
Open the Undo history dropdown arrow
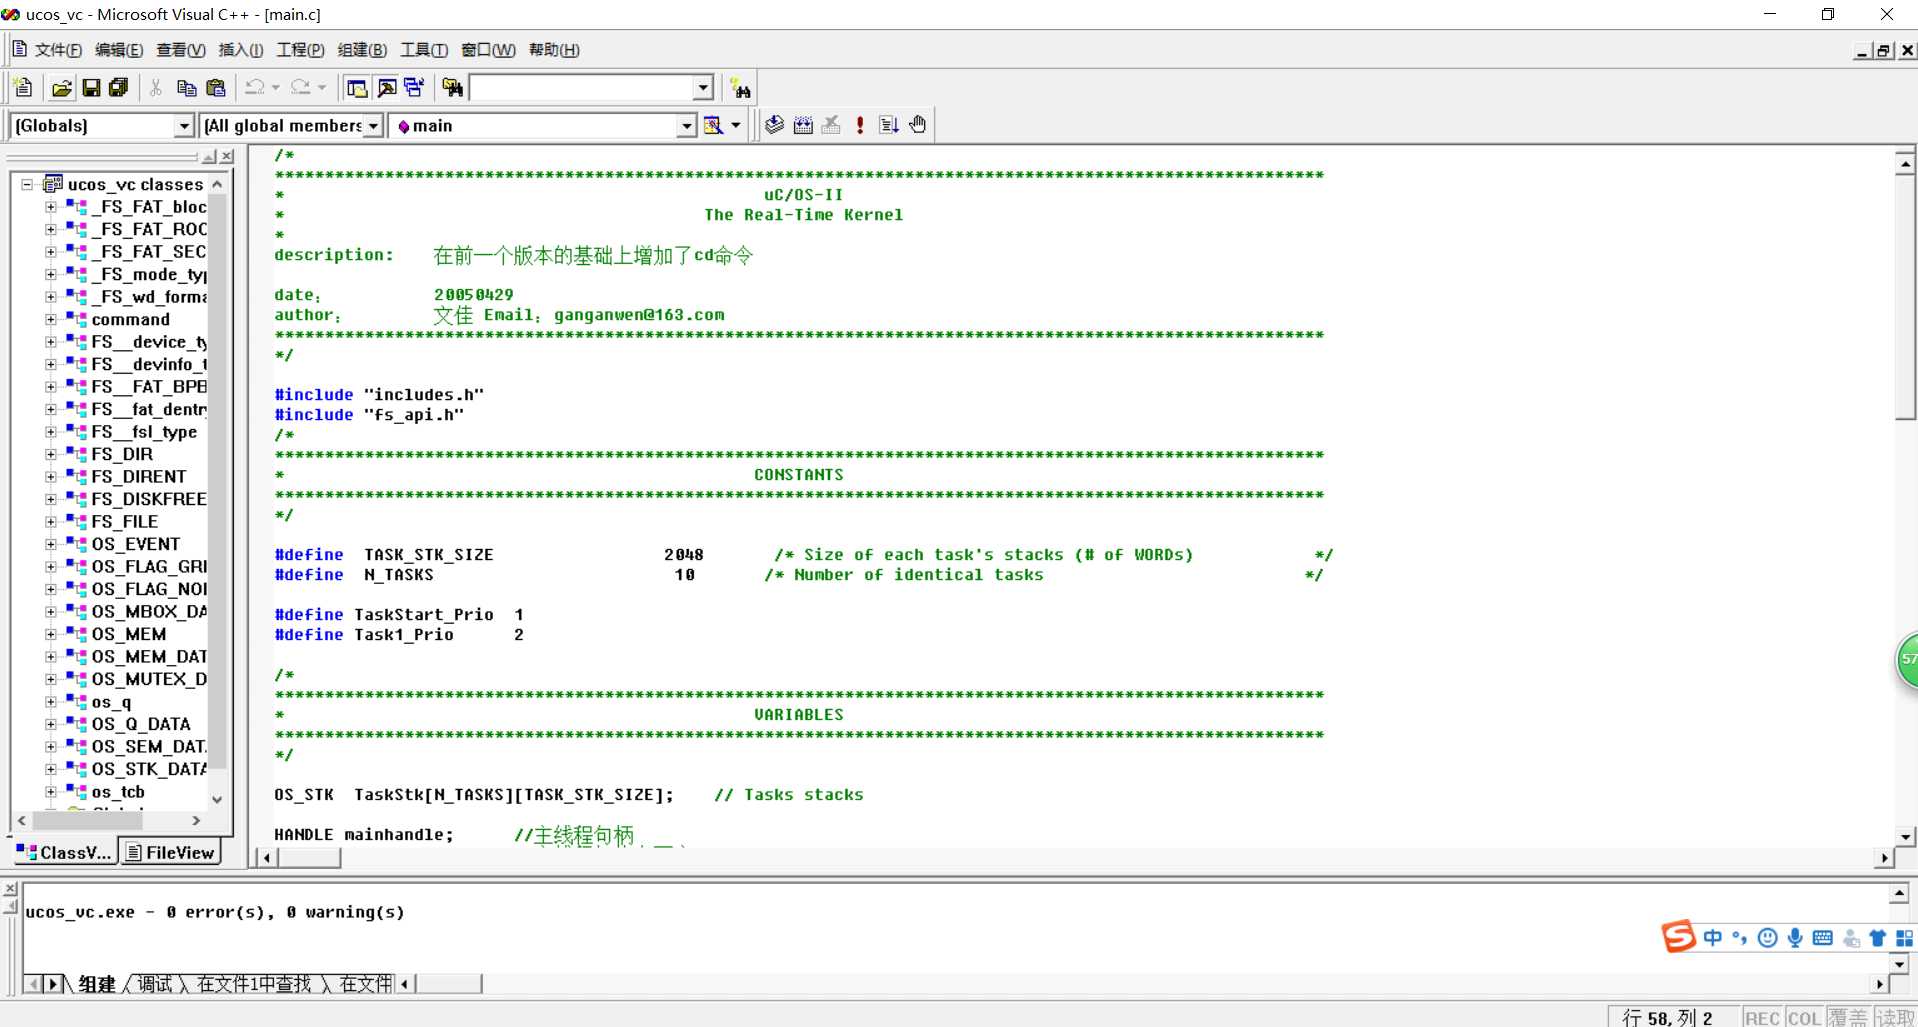pos(276,88)
